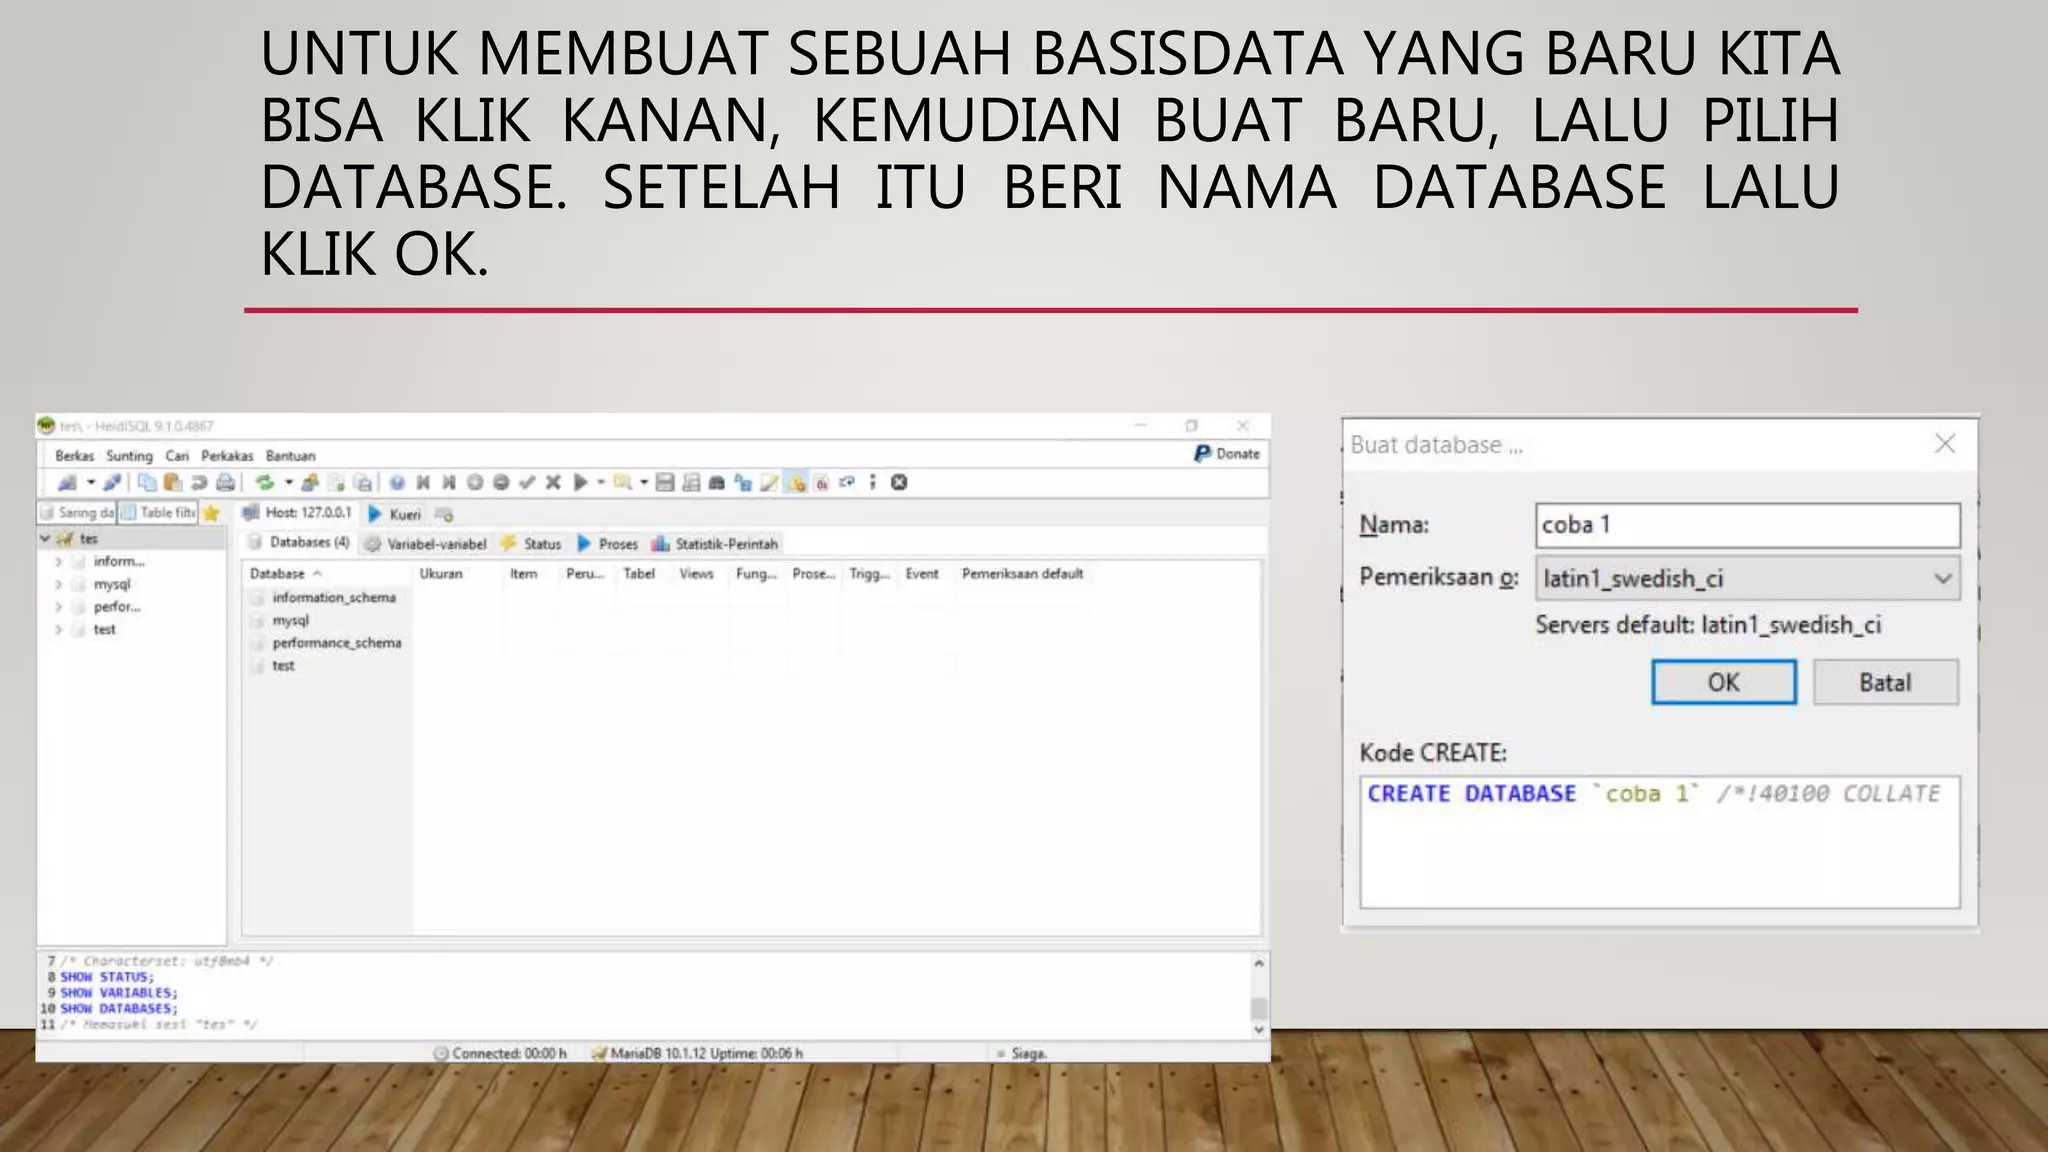The height and width of the screenshot is (1152, 2048).
Task: Click the Undo arrow icon
Action: coord(199,483)
